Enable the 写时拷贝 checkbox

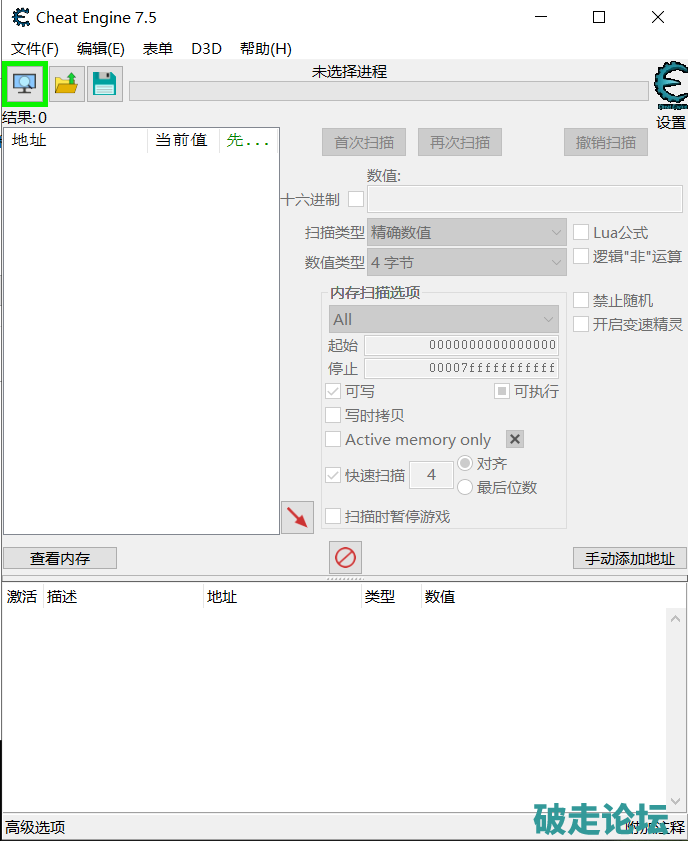pos(333,415)
